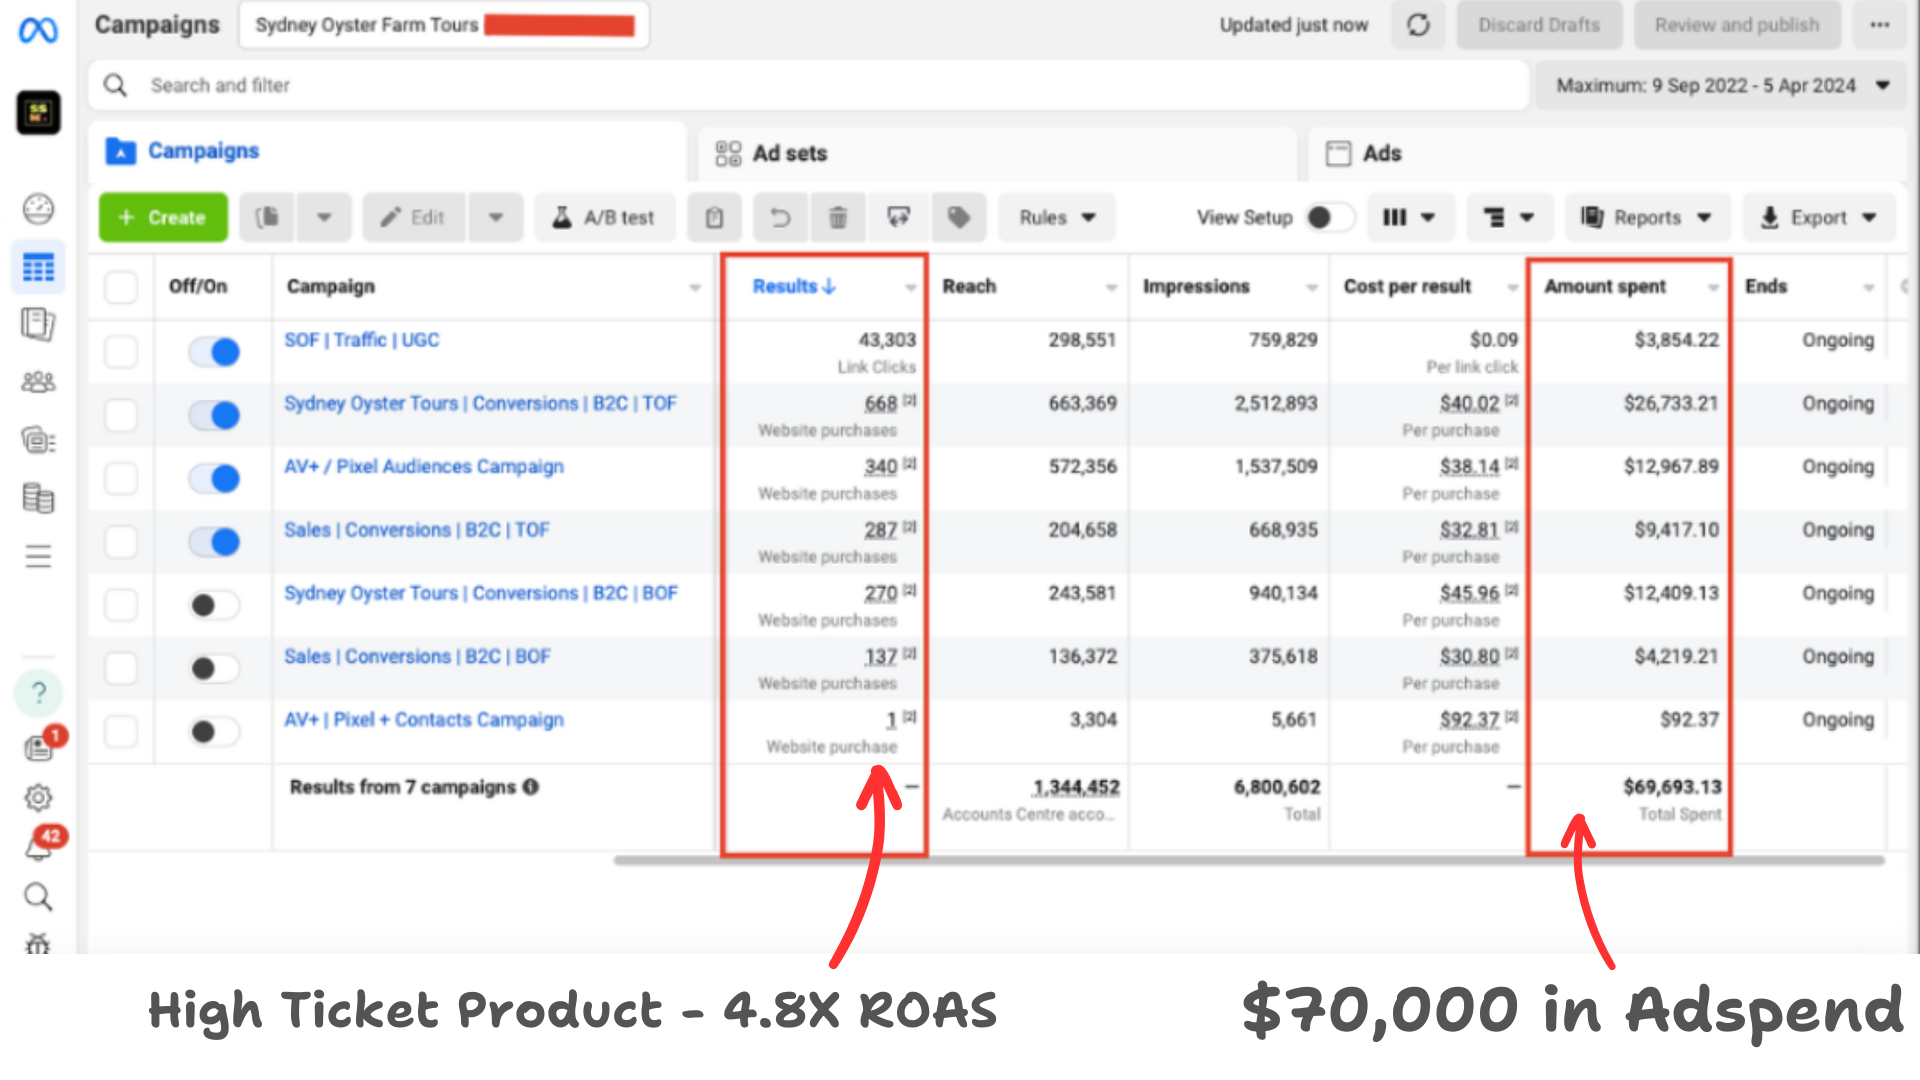Click the clipboard paste icon

pos(714,217)
